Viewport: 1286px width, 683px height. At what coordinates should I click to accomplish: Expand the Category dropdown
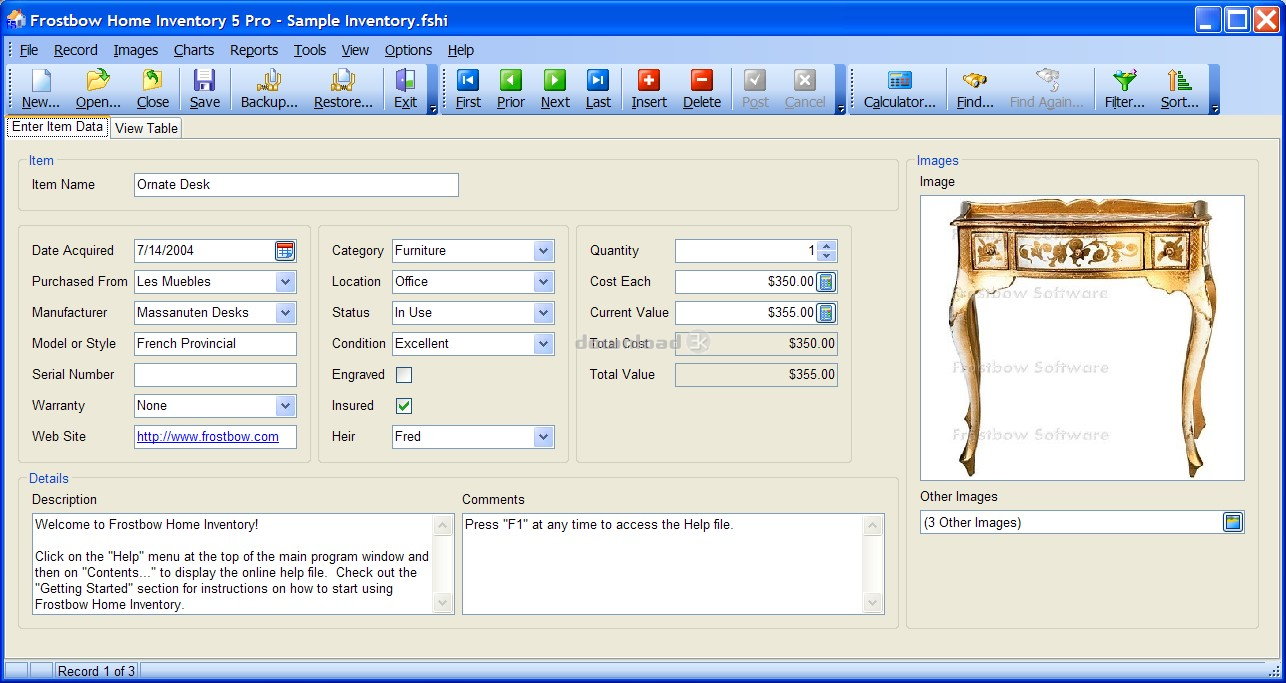point(543,251)
